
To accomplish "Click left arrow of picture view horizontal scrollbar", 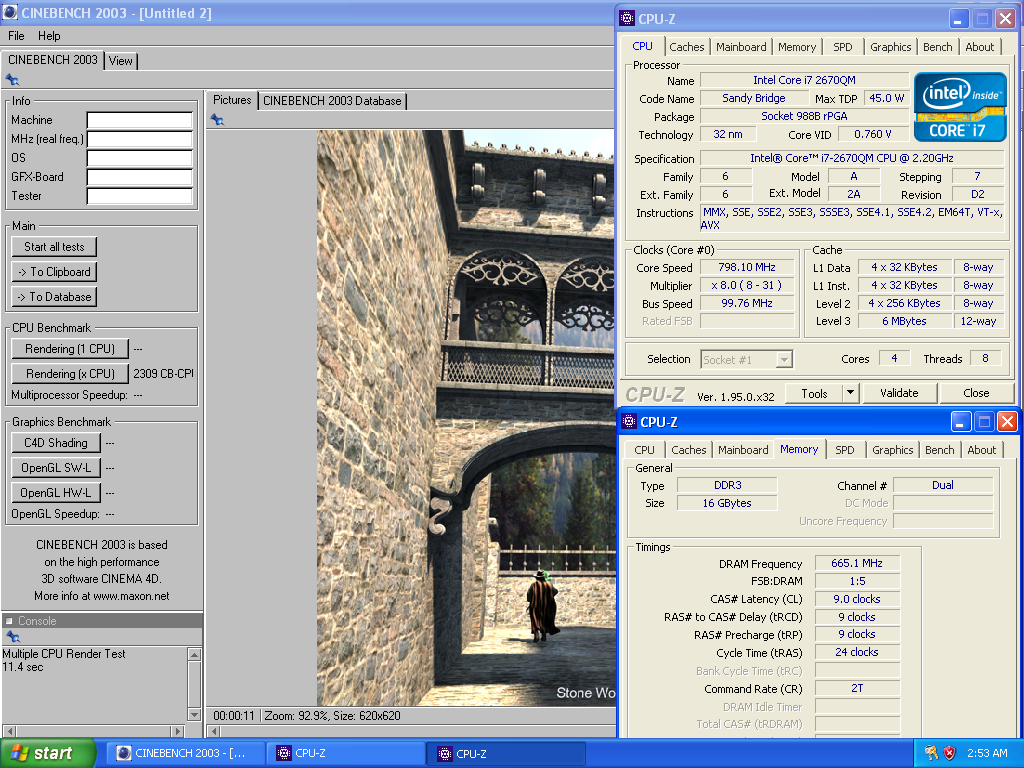I will pos(214,731).
